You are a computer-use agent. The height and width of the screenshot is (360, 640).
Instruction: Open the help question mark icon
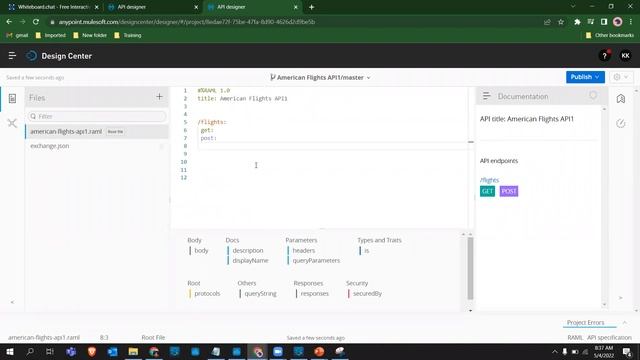[x=604, y=56]
